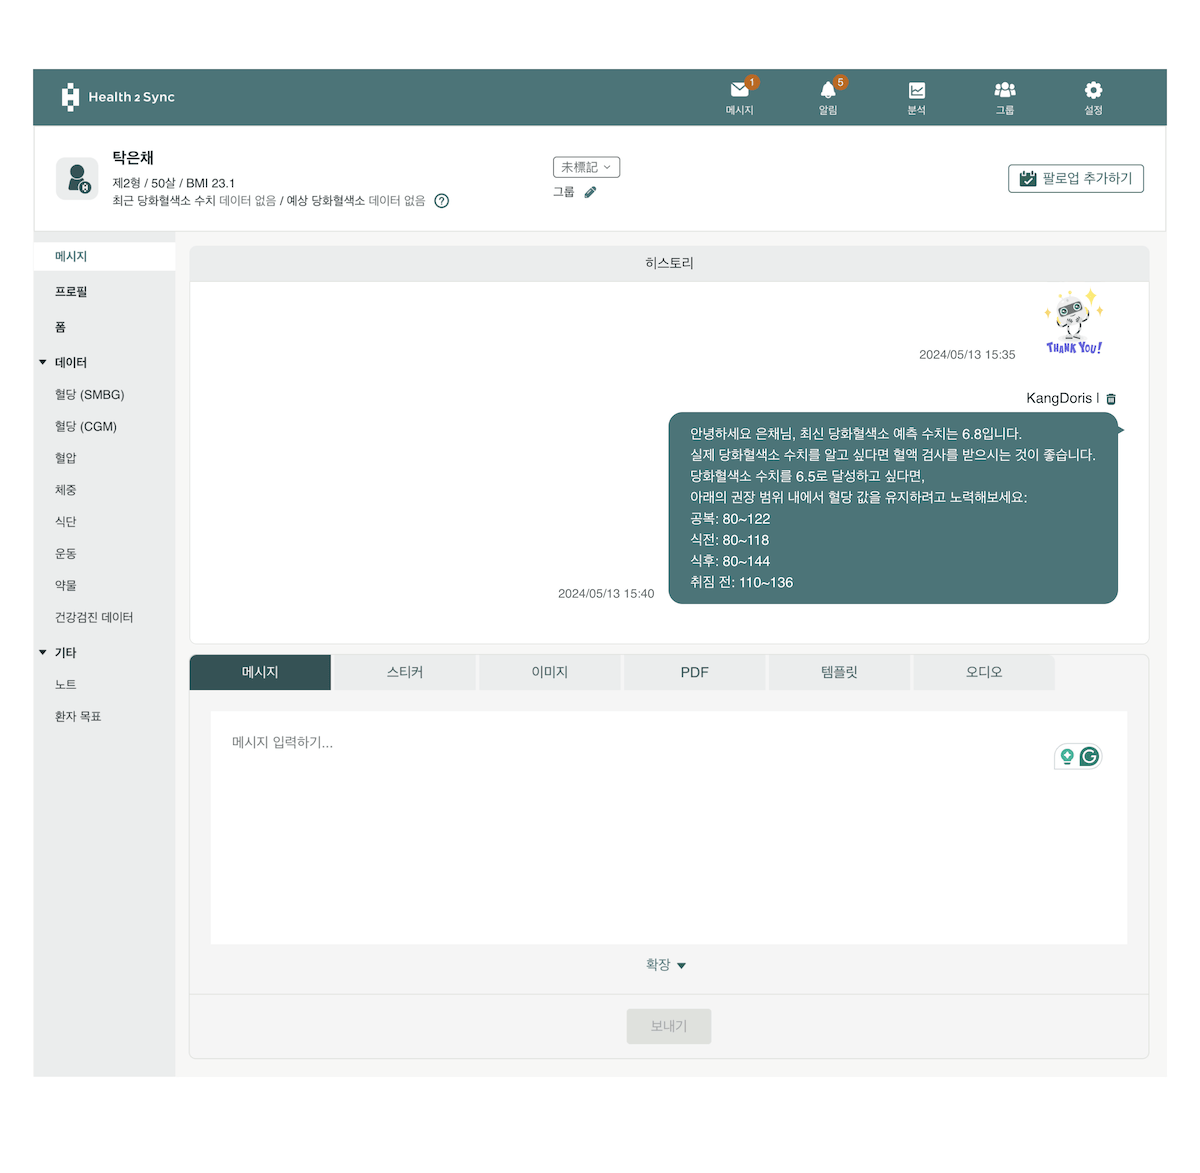Open the 알림 notification bell icon
Viewport: 1200px width, 1173px height.
(x=828, y=90)
